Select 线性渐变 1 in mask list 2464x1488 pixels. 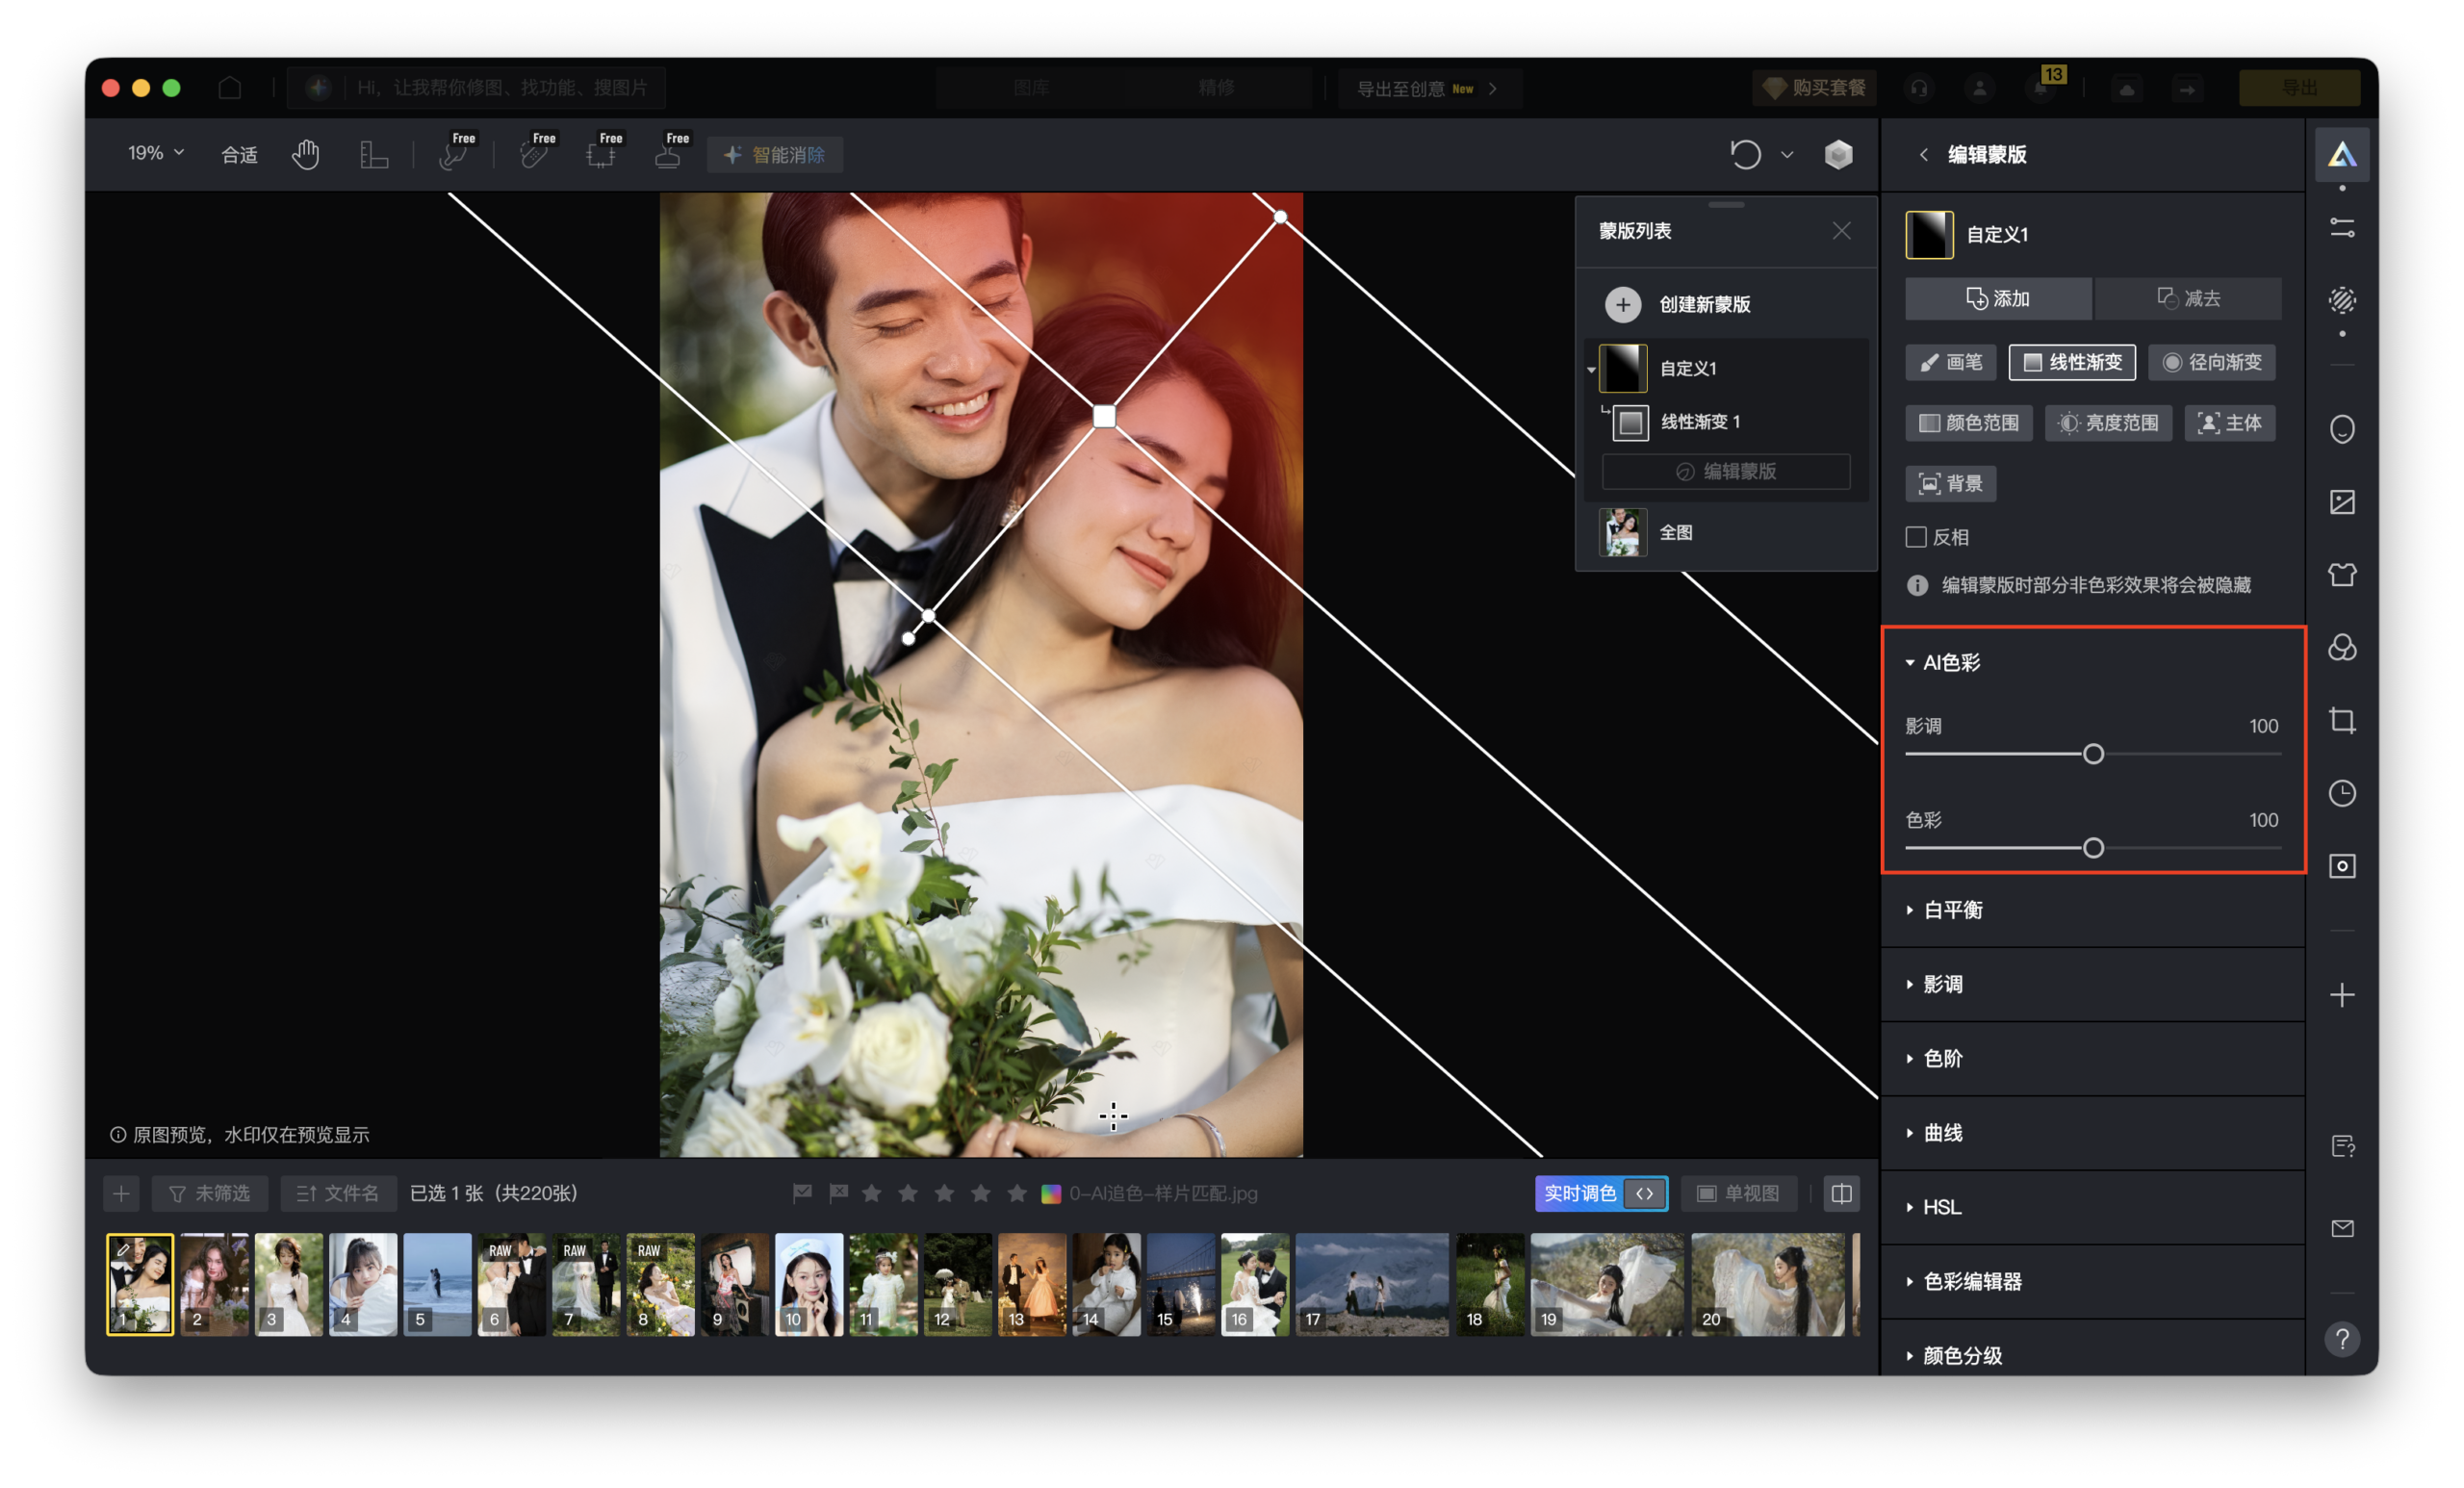click(1700, 422)
